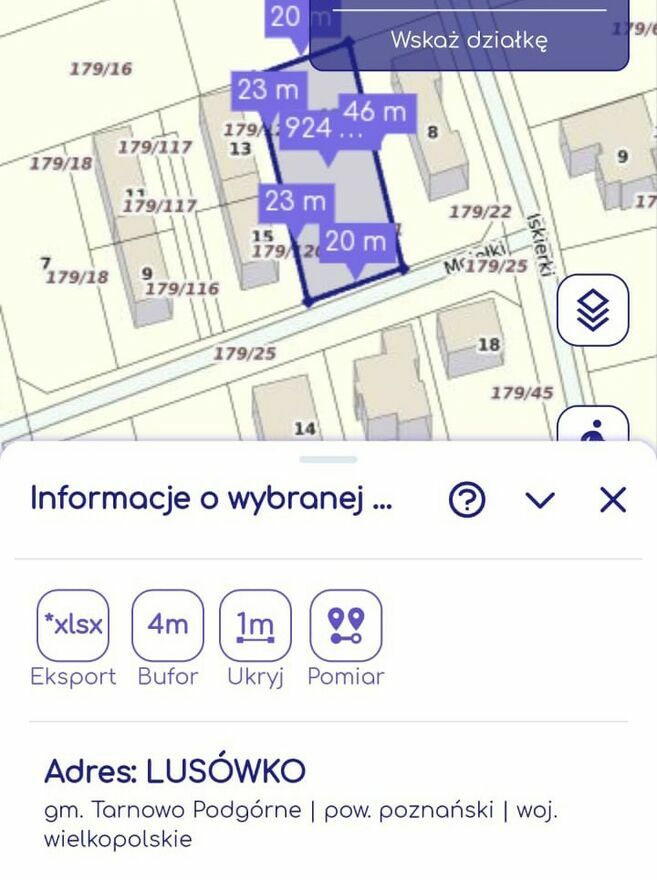The height and width of the screenshot is (880, 657).
Task: Tap the bottom sheet drag handle
Action: pos(328,459)
